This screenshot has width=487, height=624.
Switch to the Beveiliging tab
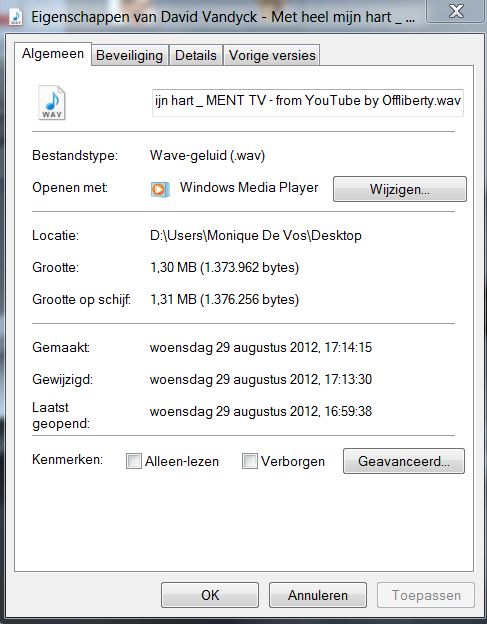130,55
